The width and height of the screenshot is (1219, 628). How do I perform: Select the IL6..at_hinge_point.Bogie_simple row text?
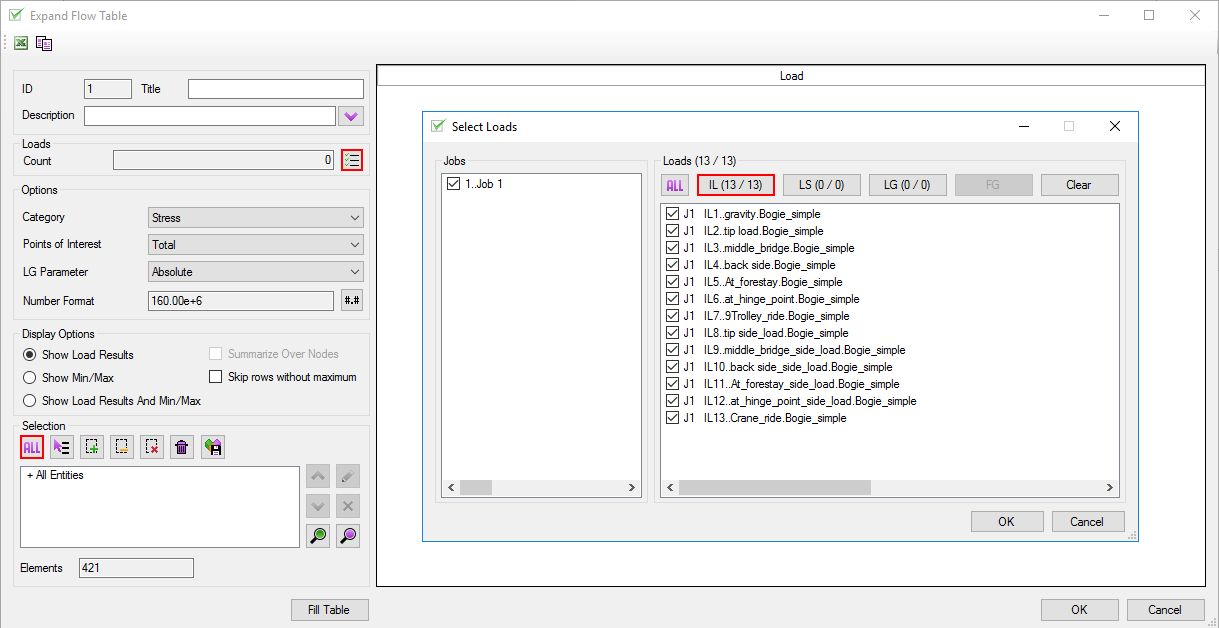(781, 299)
